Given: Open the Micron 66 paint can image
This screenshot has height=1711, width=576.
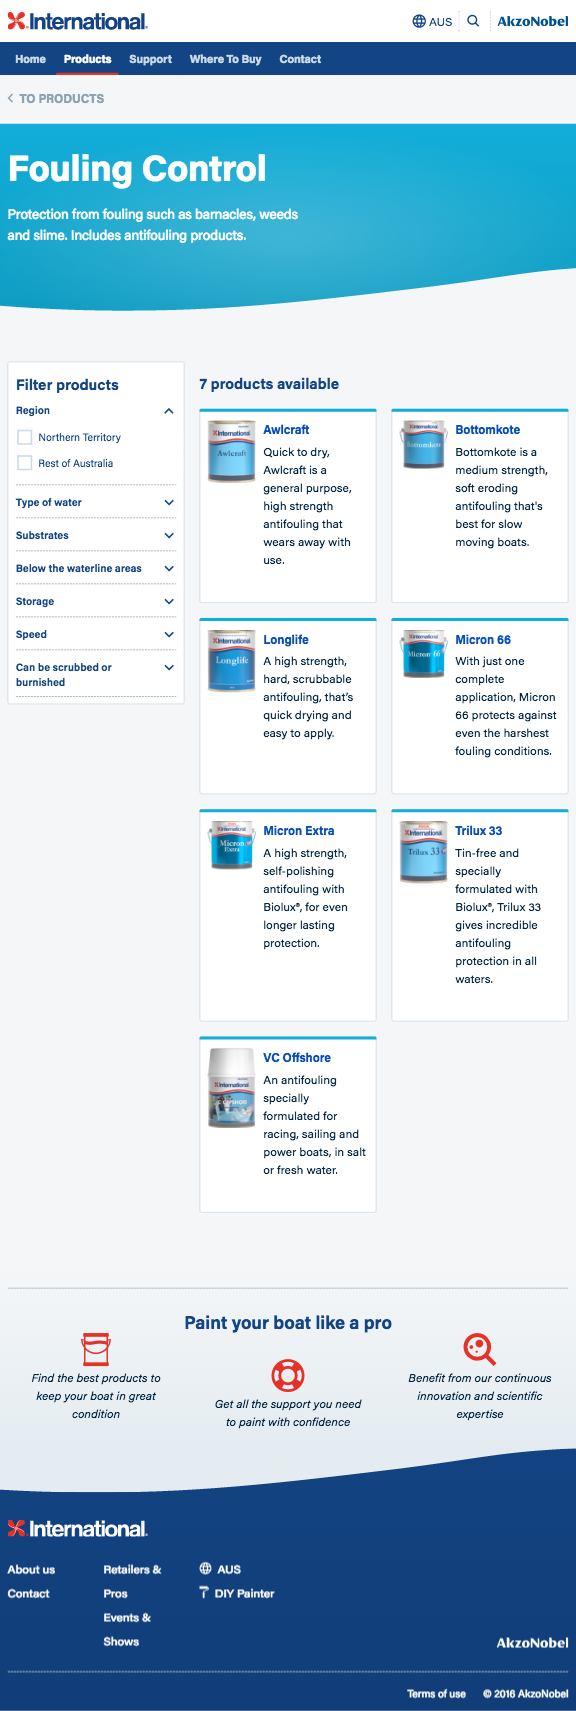Looking at the screenshot, I should point(423,655).
